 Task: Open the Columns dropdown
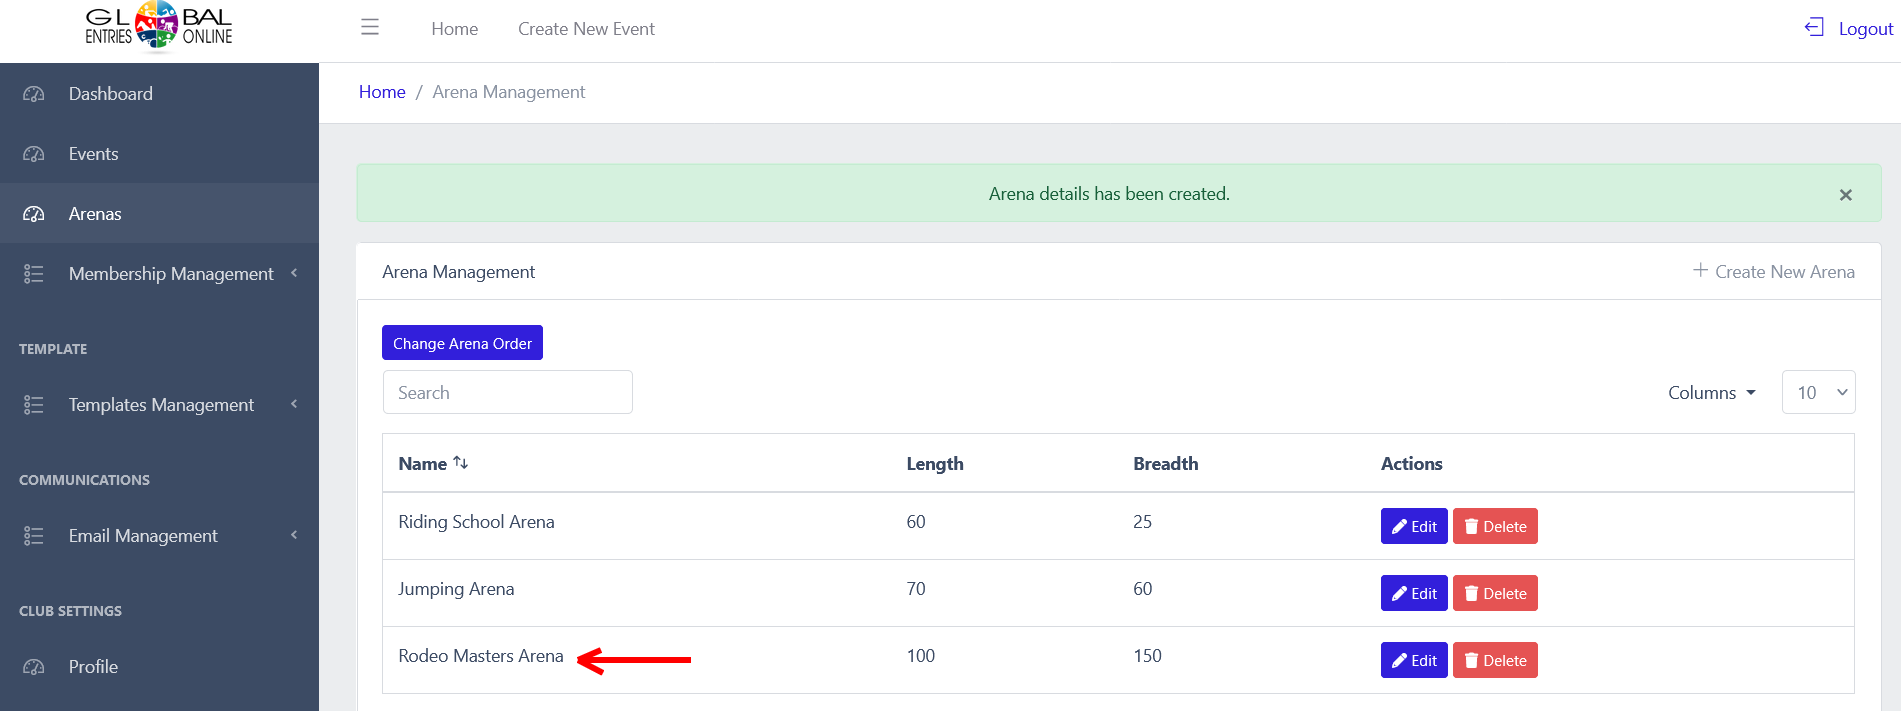point(1711,393)
